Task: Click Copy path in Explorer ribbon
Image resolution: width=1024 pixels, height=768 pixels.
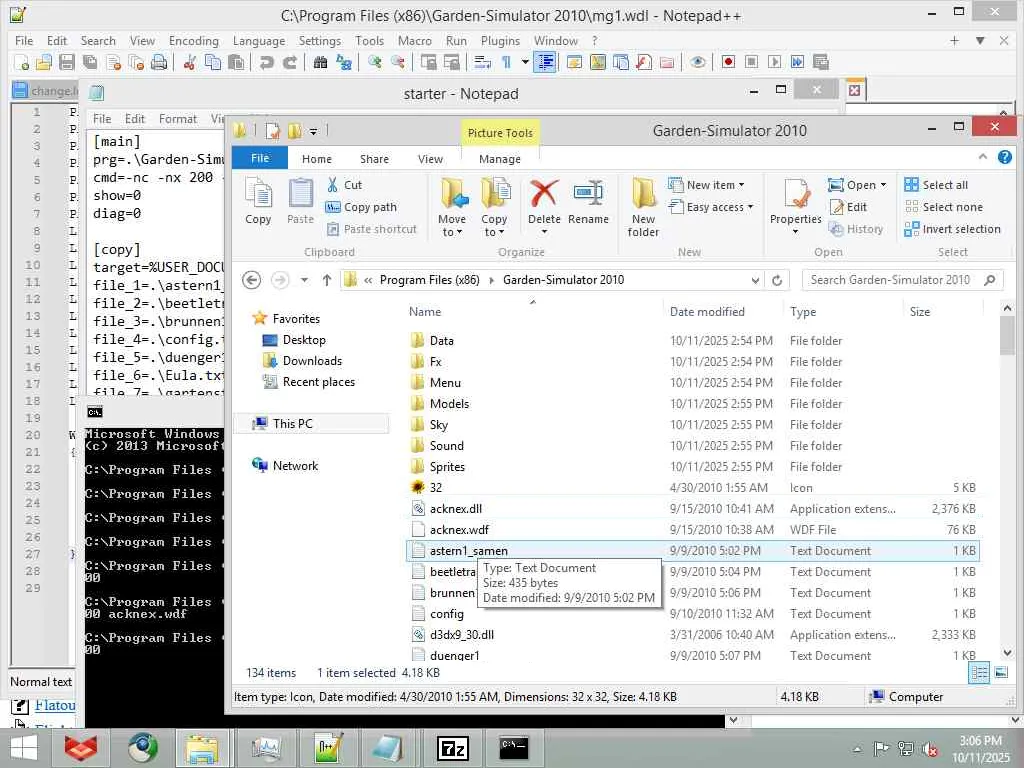Action: (x=362, y=207)
